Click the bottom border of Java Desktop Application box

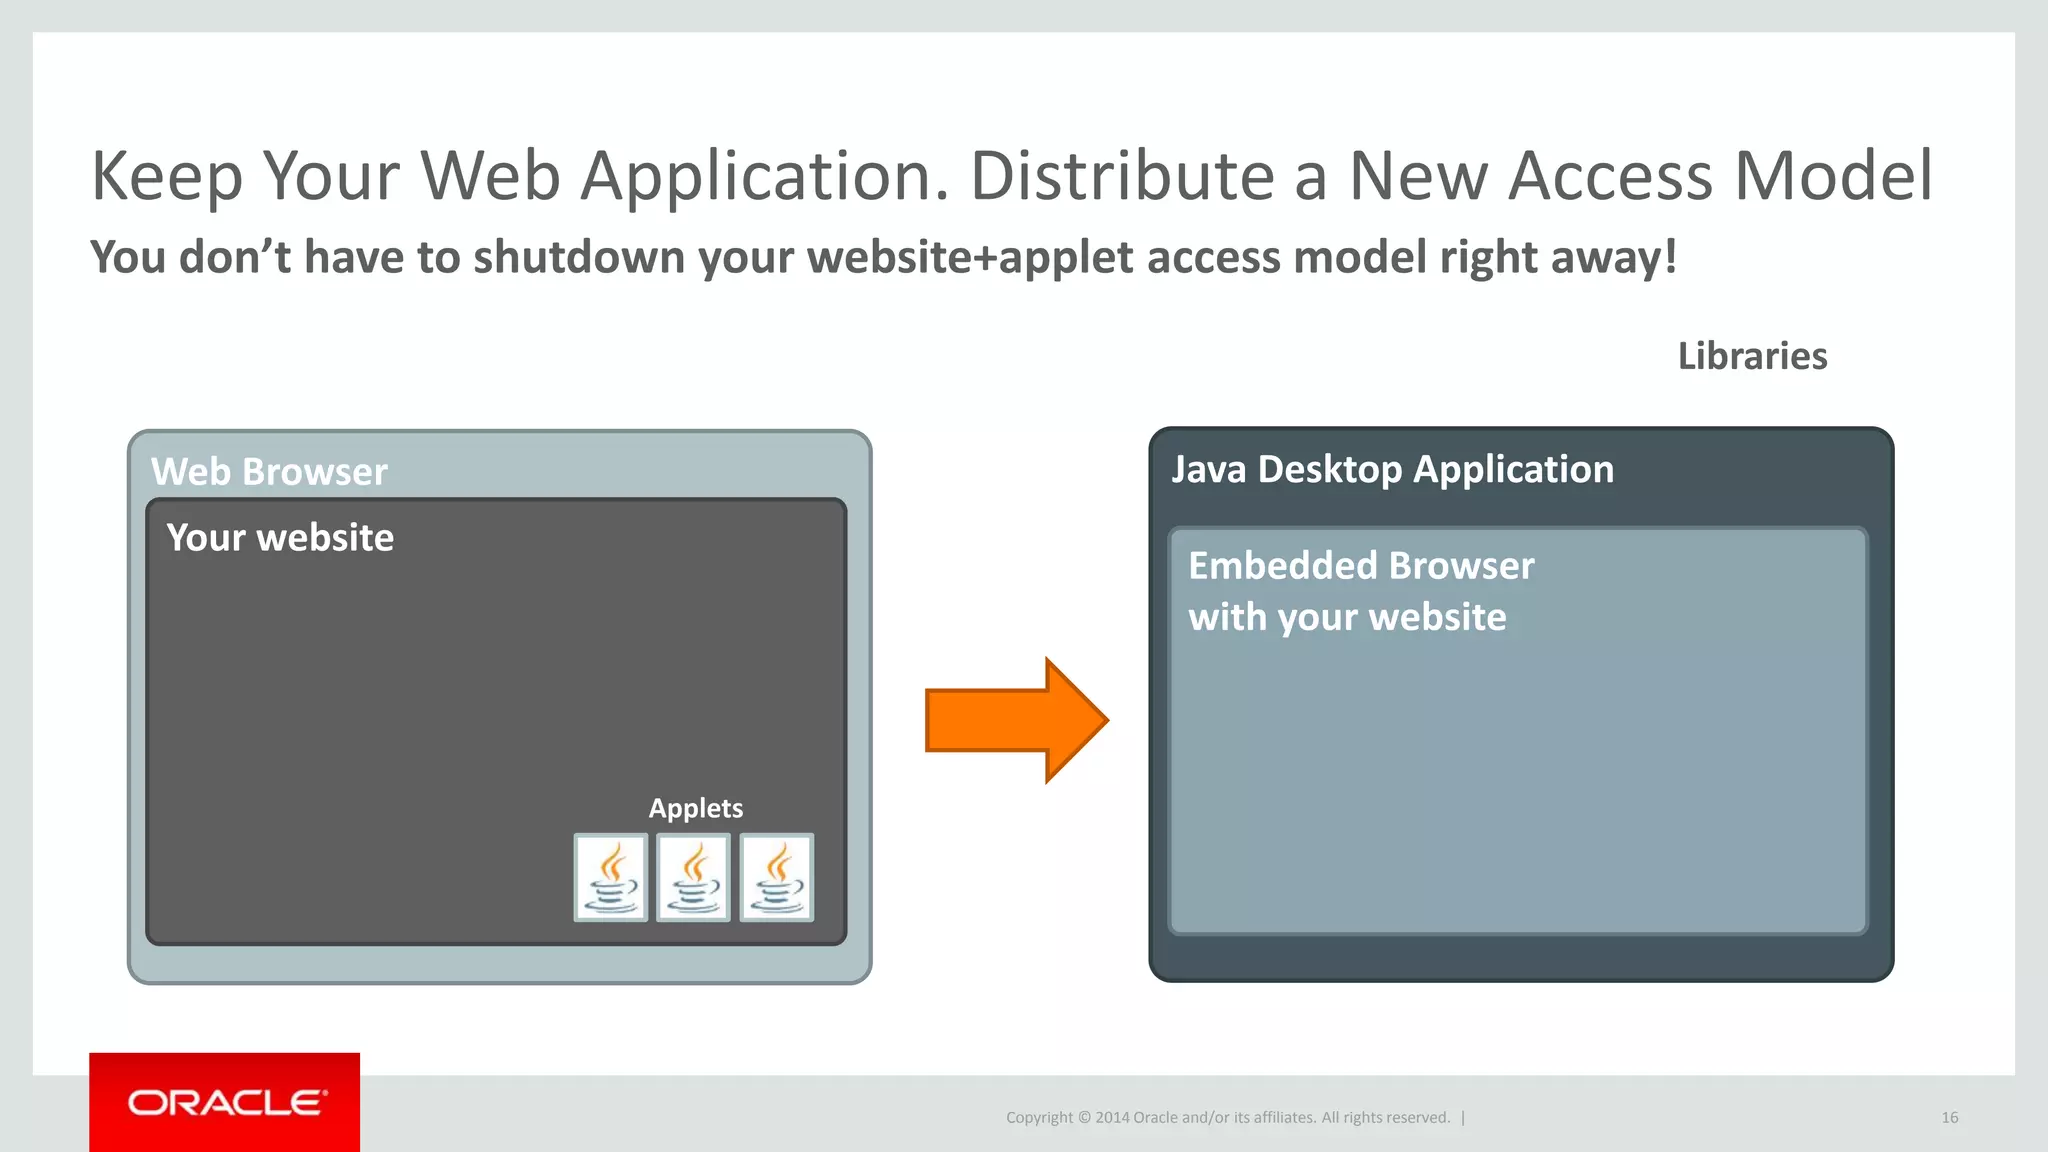click(x=1520, y=959)
